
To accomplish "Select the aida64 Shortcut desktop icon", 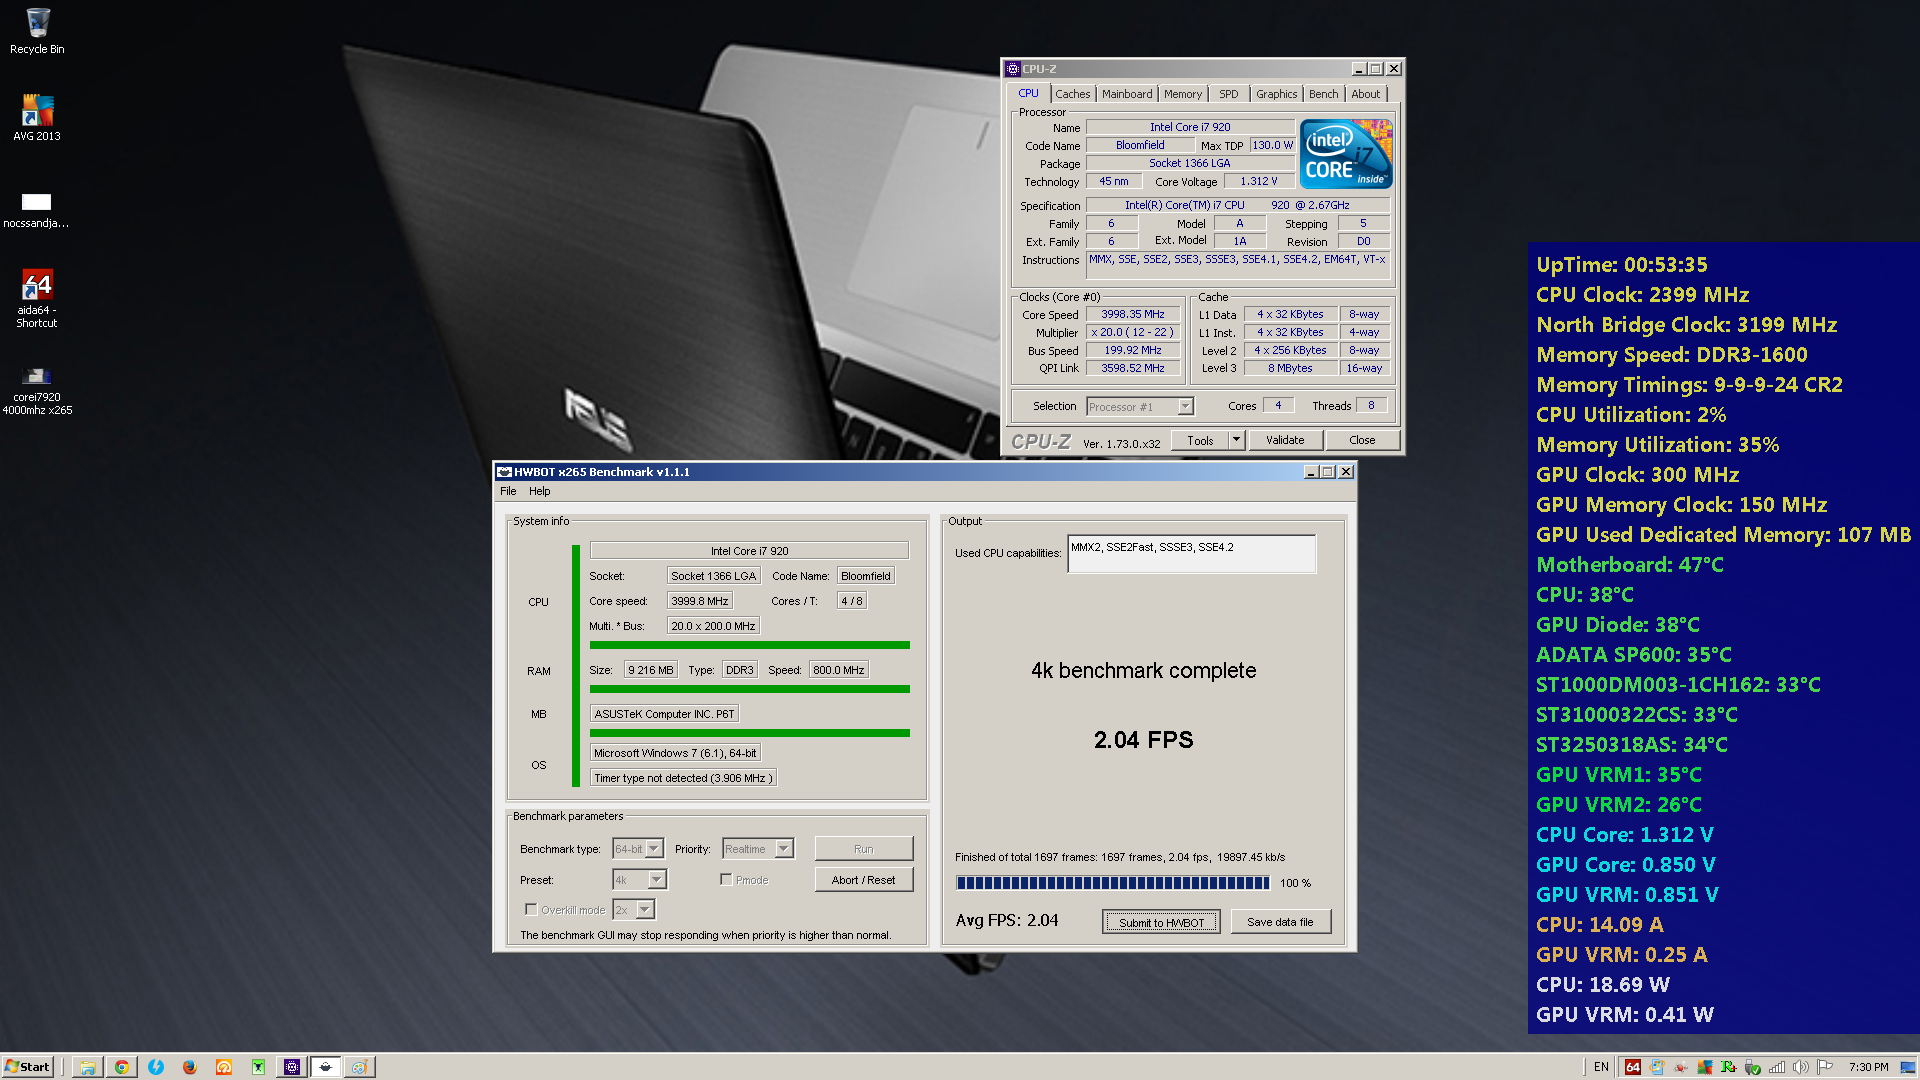I will [x=37, y=298].
